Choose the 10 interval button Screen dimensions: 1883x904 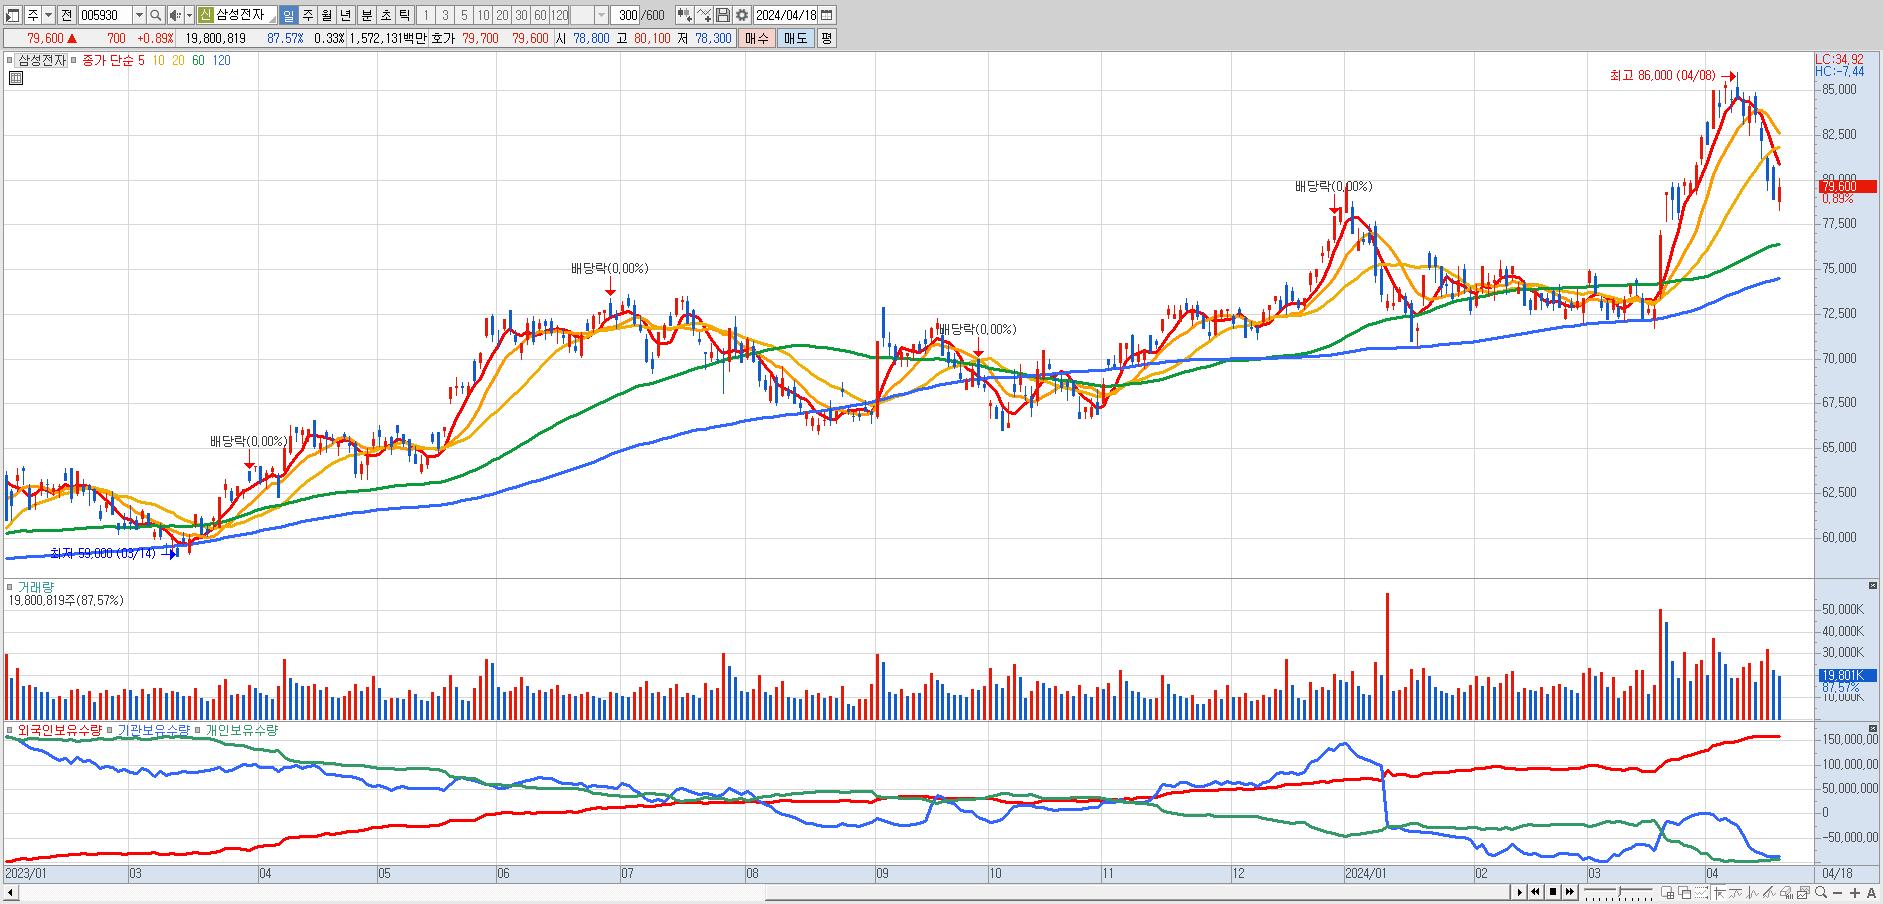click(483, 15)
